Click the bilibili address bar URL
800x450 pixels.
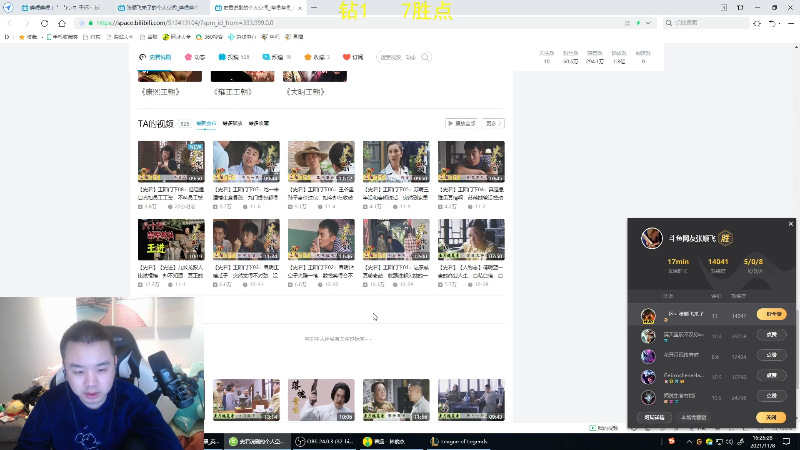(185, 23)
